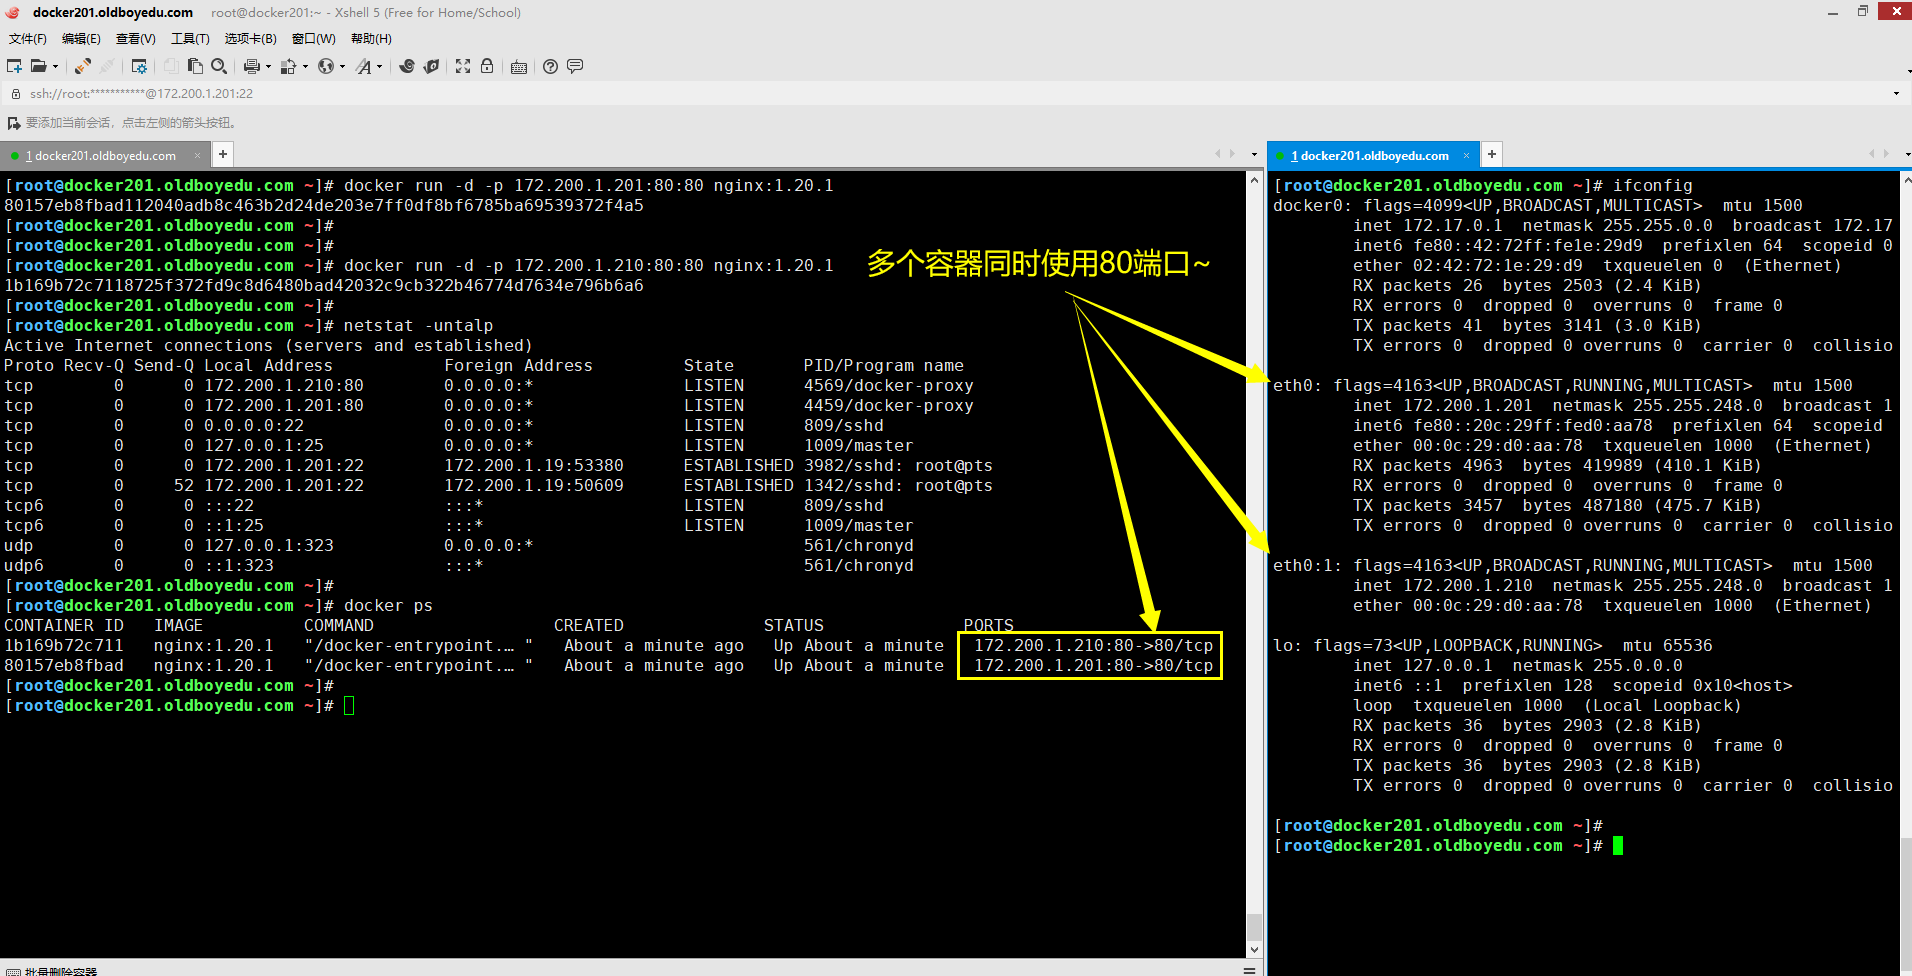Click the Open Session folder icon
This screenshot has width=1912, height=976.
point(39,66)
